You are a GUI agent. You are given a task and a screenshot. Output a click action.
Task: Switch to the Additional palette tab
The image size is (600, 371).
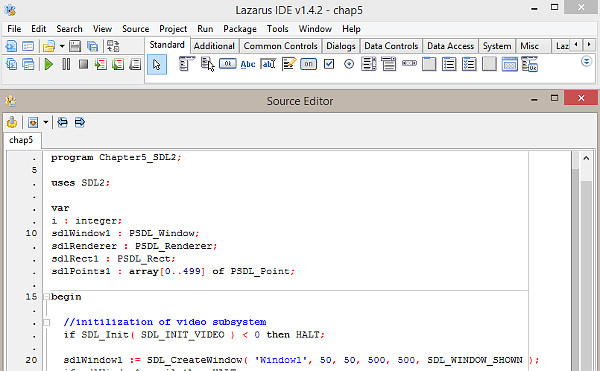pos(214,46)
